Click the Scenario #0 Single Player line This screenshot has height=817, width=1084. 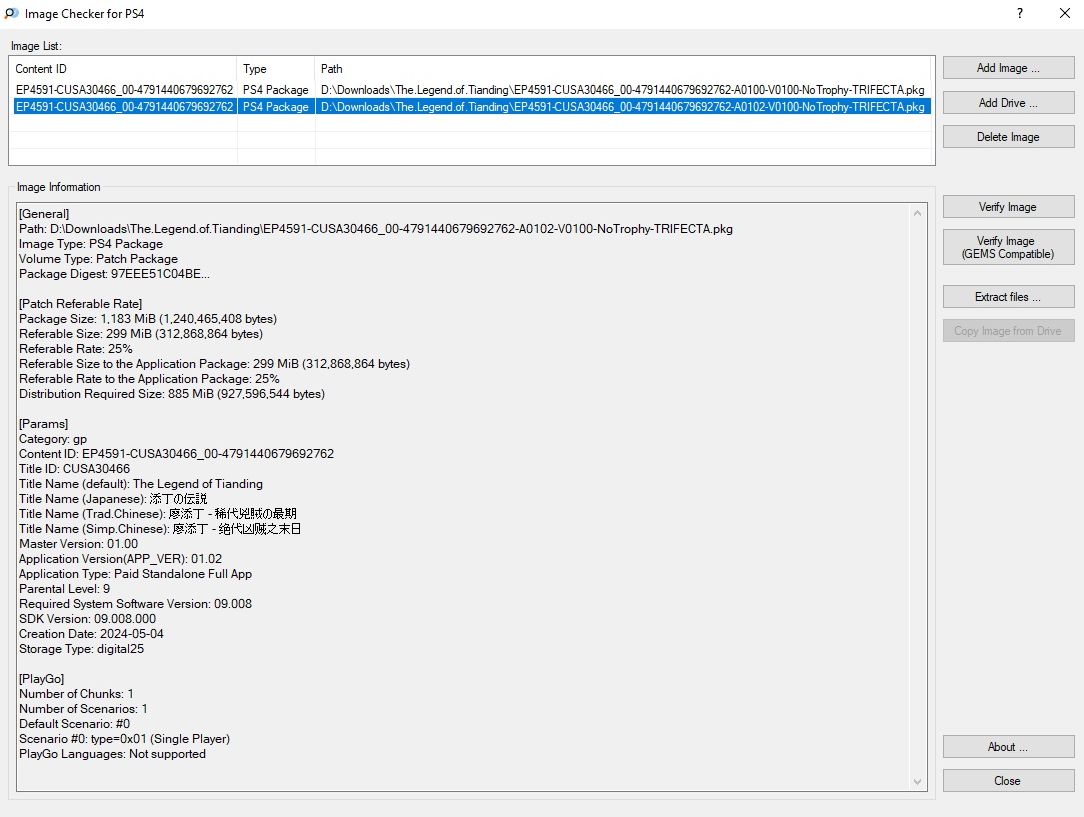pyautogui.click(x=124, y=739)
